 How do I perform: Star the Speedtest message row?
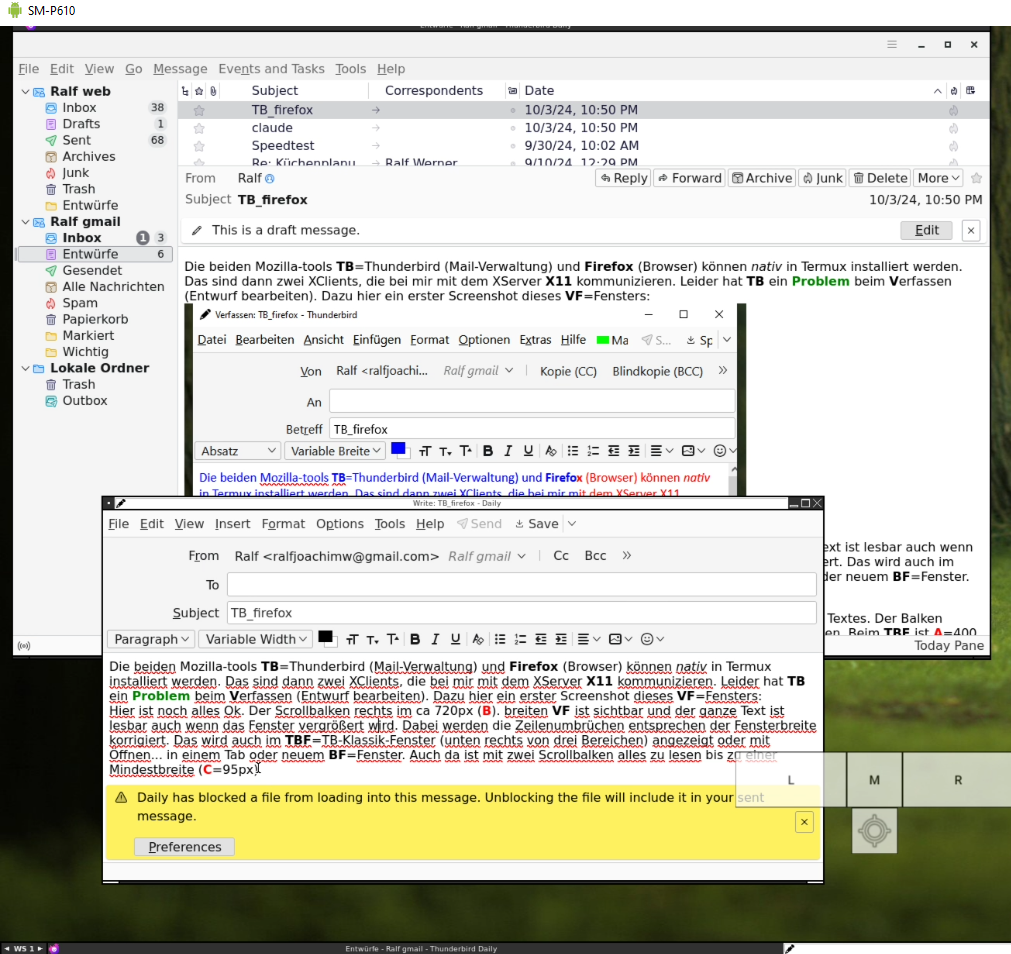point(199,146)
